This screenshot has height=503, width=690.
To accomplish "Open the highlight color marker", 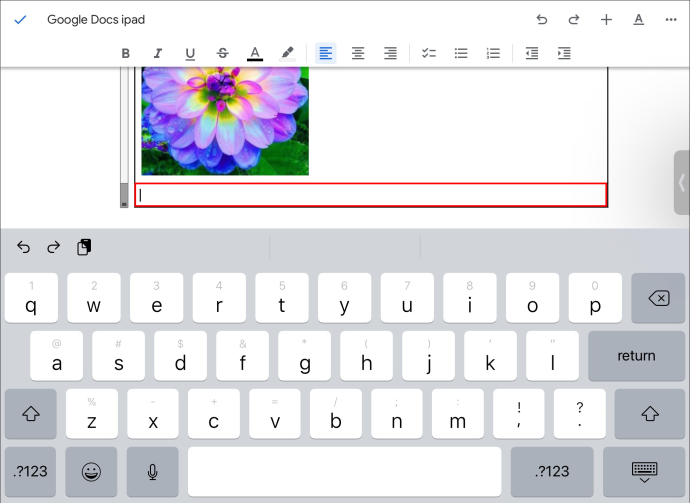I will 287,54.
